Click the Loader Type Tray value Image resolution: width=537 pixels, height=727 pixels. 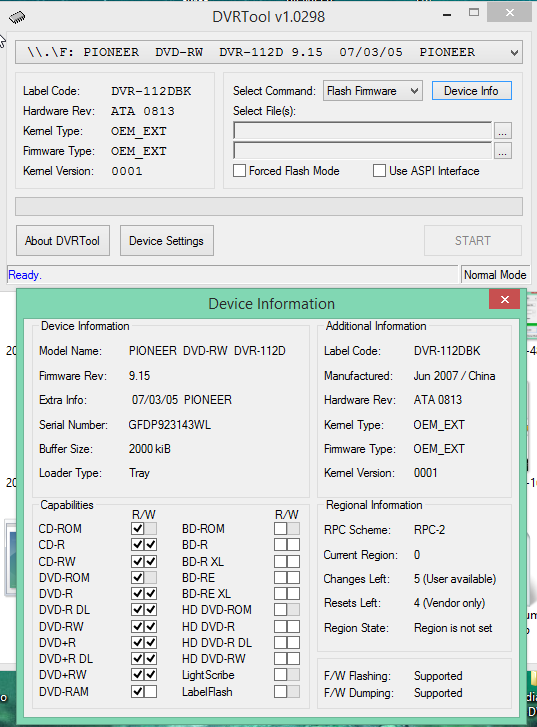(x=139, y=473)
